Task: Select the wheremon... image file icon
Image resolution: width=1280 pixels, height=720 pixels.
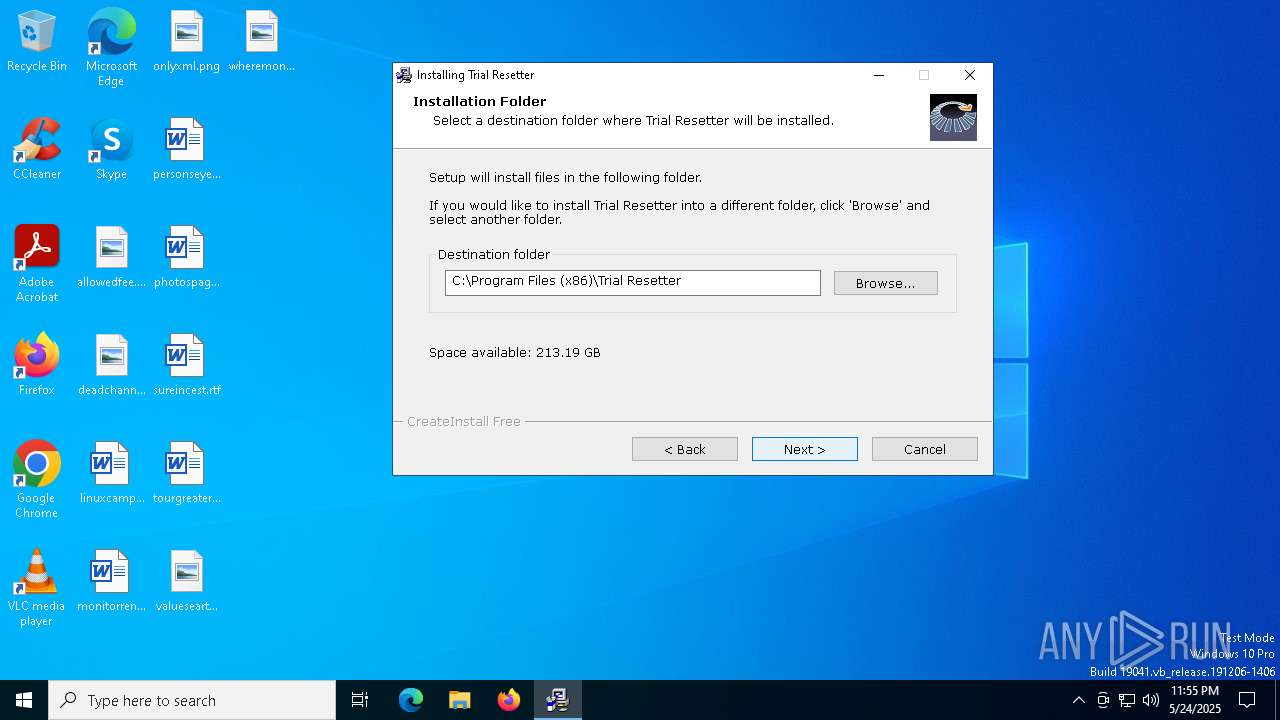Action: tap(261, 41)
